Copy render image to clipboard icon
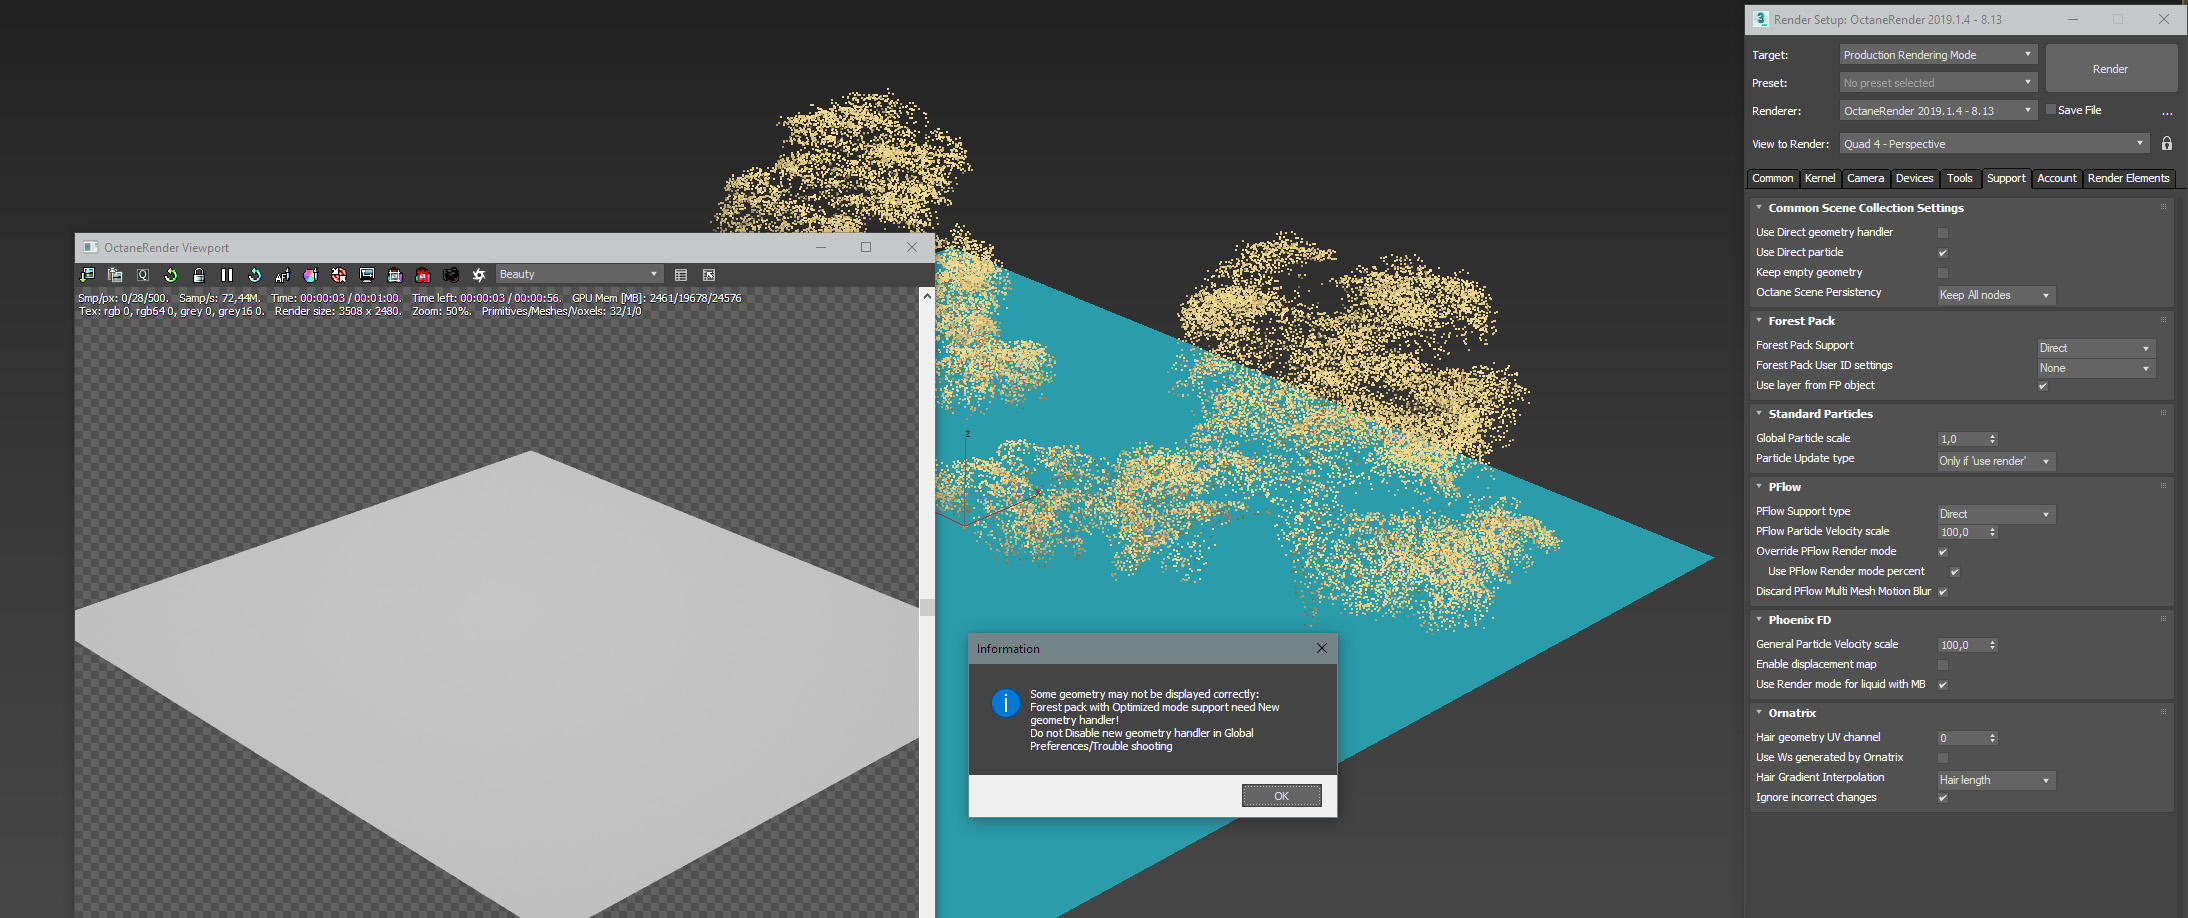The width and height of the screenshot is (2188, 918). 115,275
